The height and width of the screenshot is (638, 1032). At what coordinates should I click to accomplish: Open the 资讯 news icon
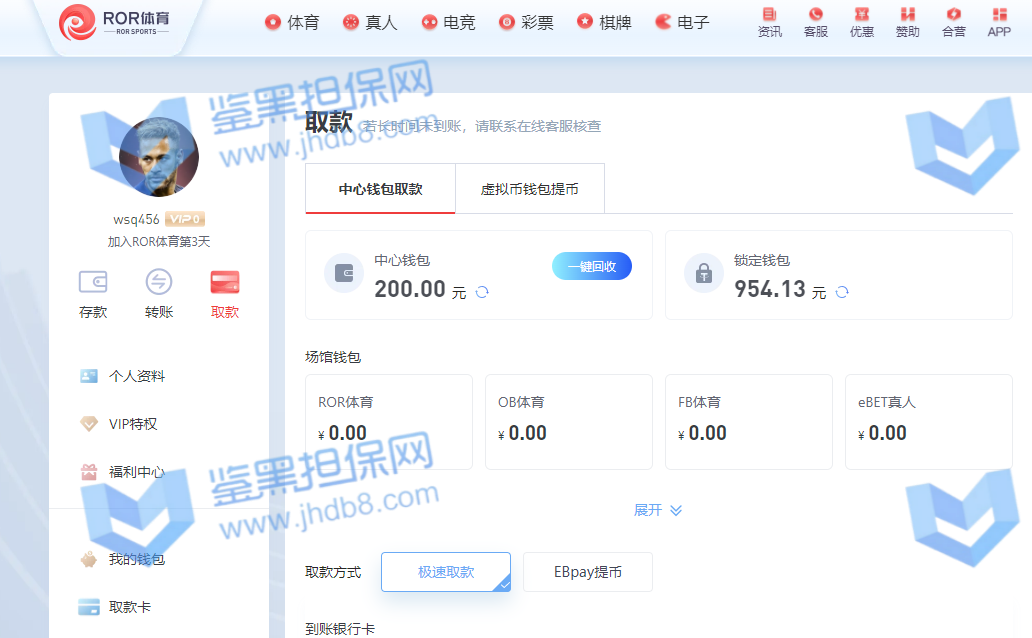point(769,21)
